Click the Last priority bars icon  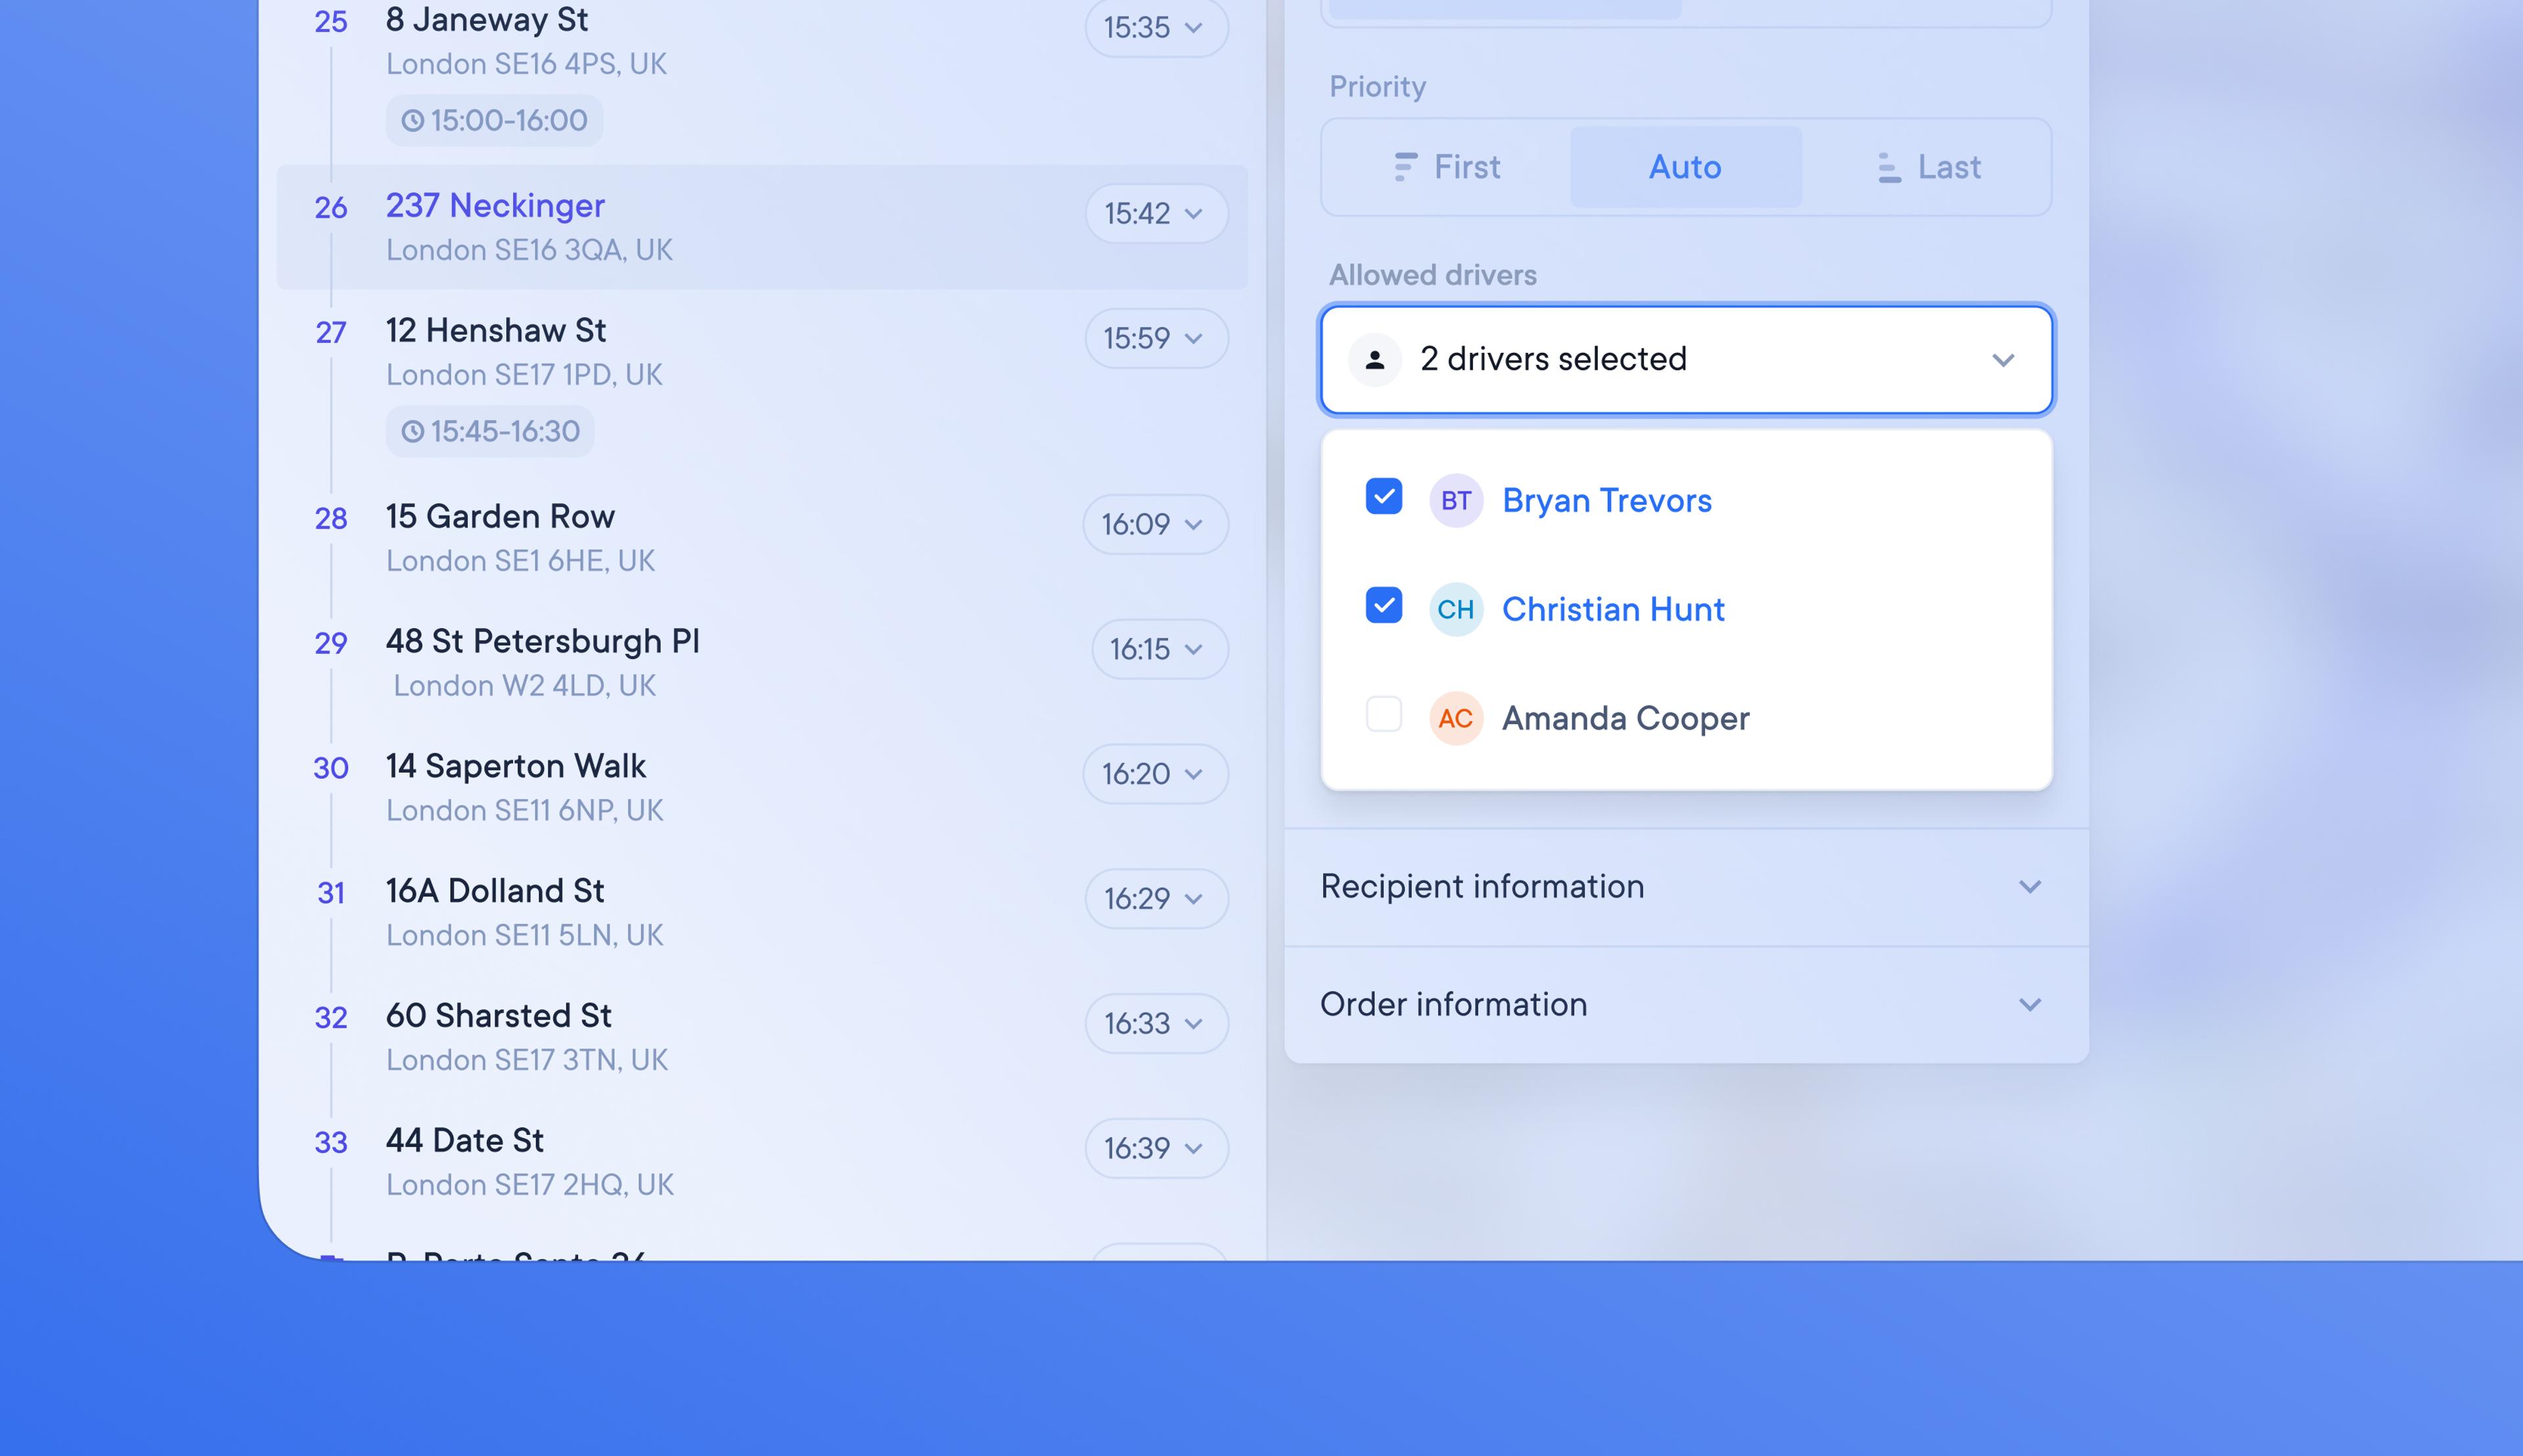pyautogui.click(x=1888, y=167)
